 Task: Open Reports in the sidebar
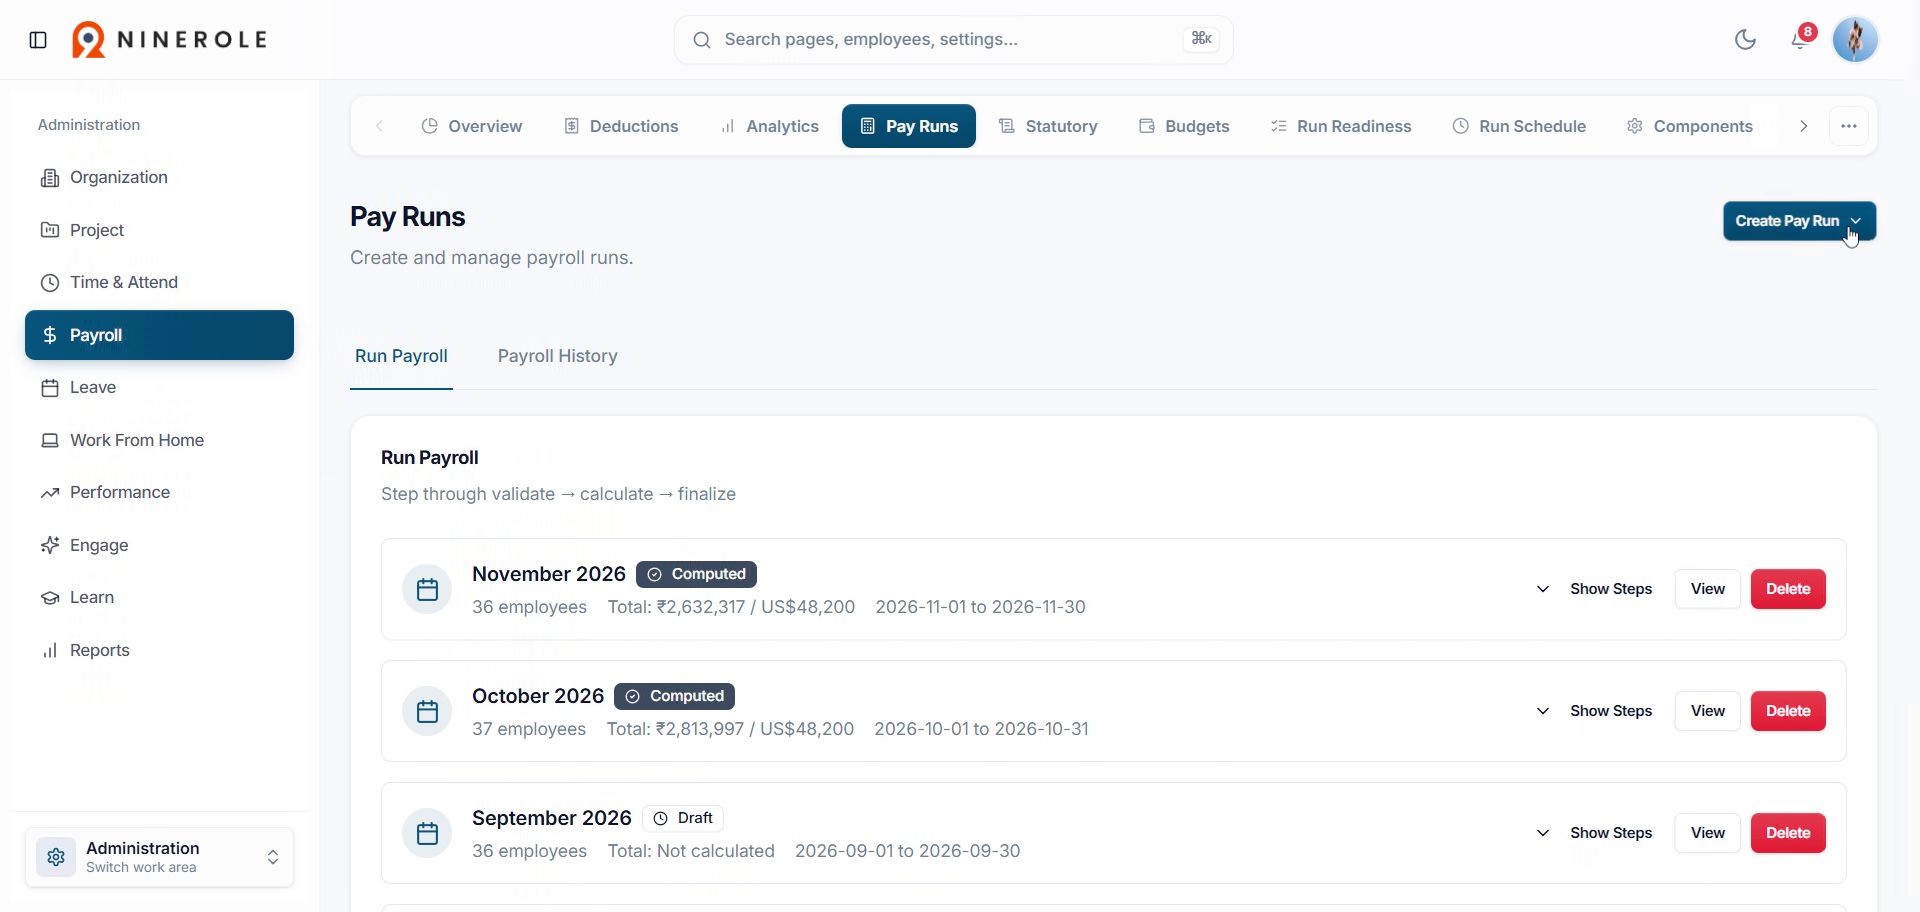pos(159,650)
